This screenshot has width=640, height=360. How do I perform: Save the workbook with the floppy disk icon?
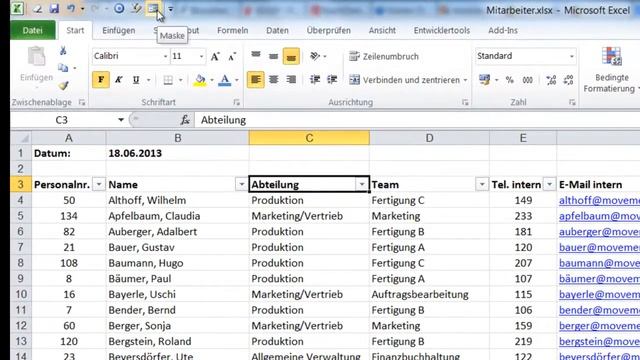coord(54,9)
